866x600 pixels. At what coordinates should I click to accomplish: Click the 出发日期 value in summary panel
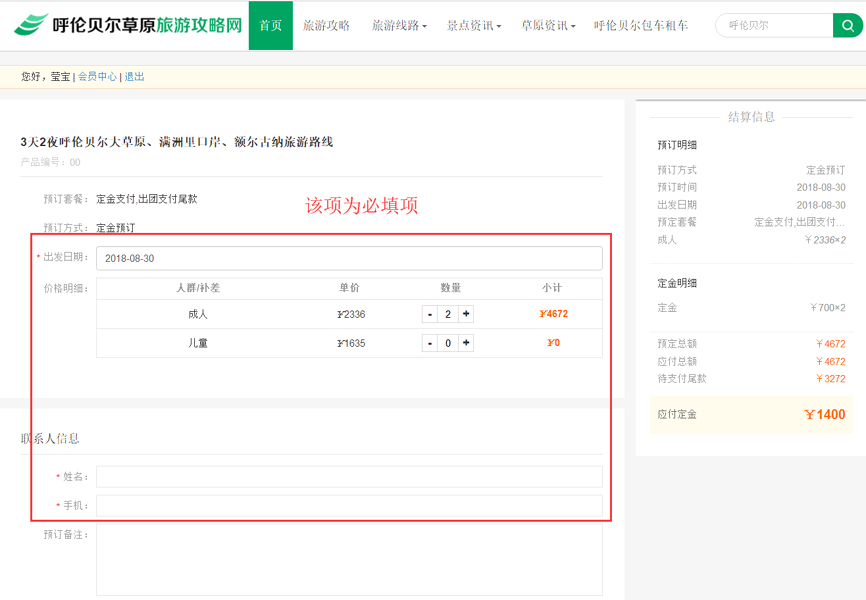pos(821,205)
